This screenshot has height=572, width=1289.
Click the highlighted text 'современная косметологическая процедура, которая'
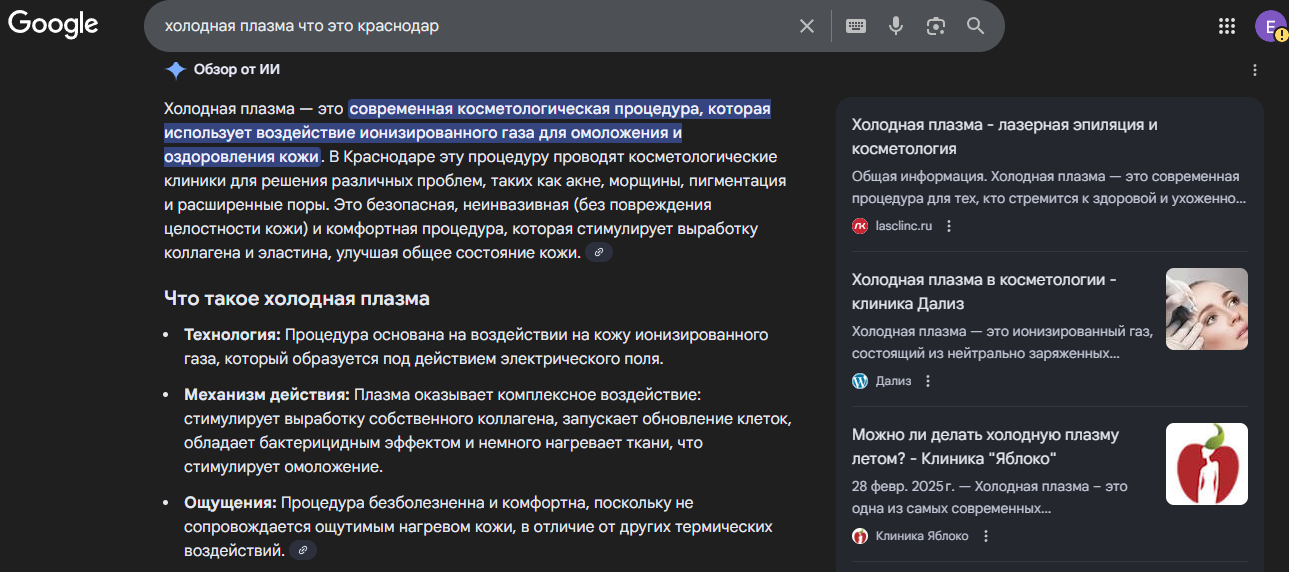(x=560, y=108)
